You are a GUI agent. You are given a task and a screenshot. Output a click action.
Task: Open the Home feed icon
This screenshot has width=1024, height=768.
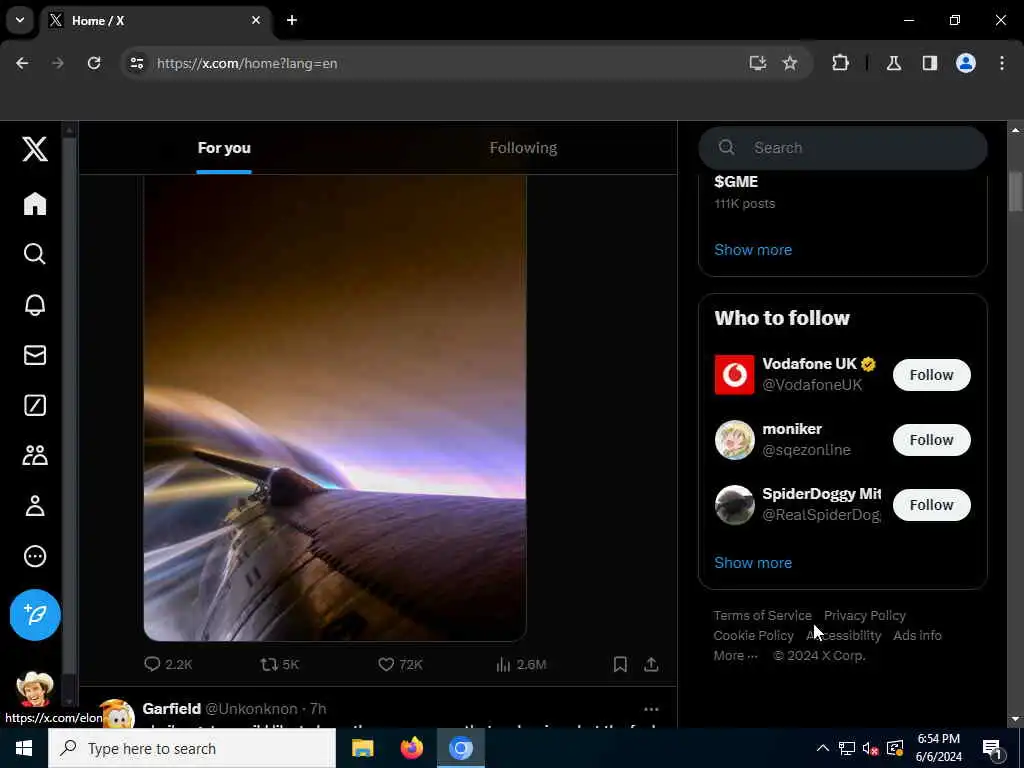(35, 204)
